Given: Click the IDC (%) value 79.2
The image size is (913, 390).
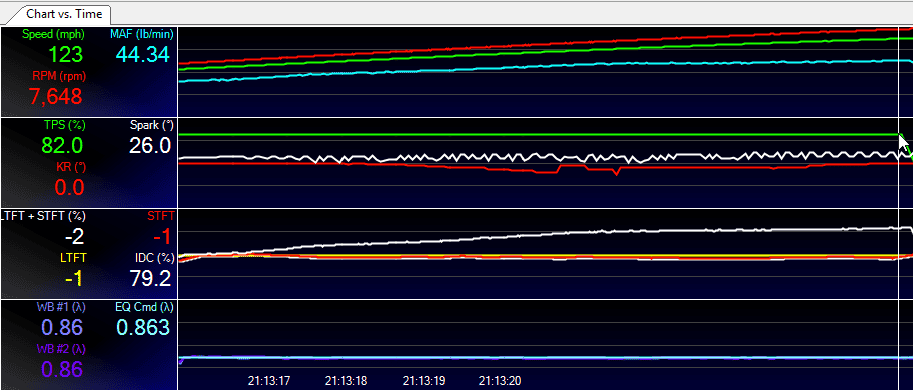Looking at the screenshot, I should pyautogui.click(x=150, y=278).
